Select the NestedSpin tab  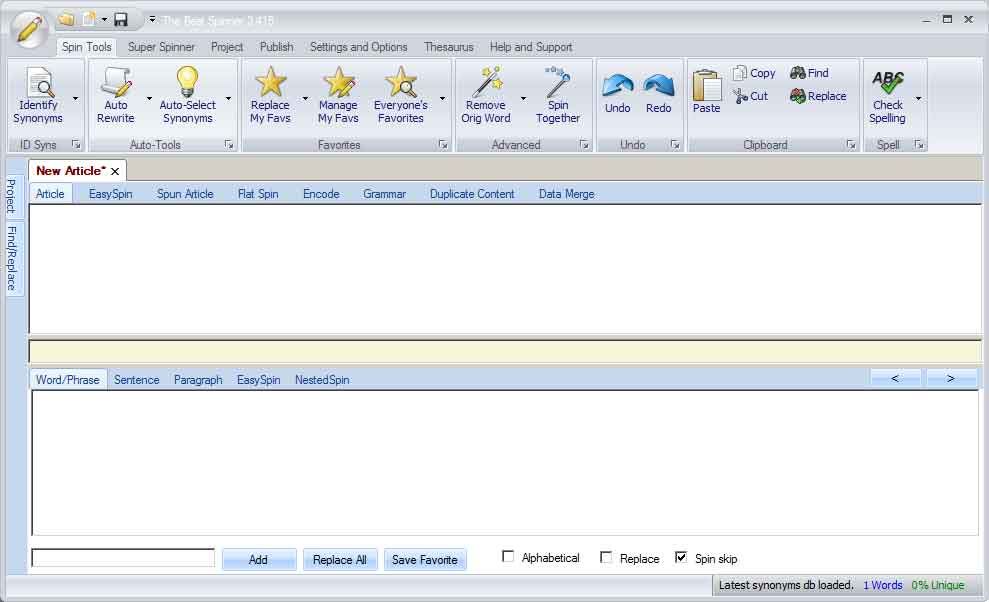pyautogui.click(x=322, y=380)
